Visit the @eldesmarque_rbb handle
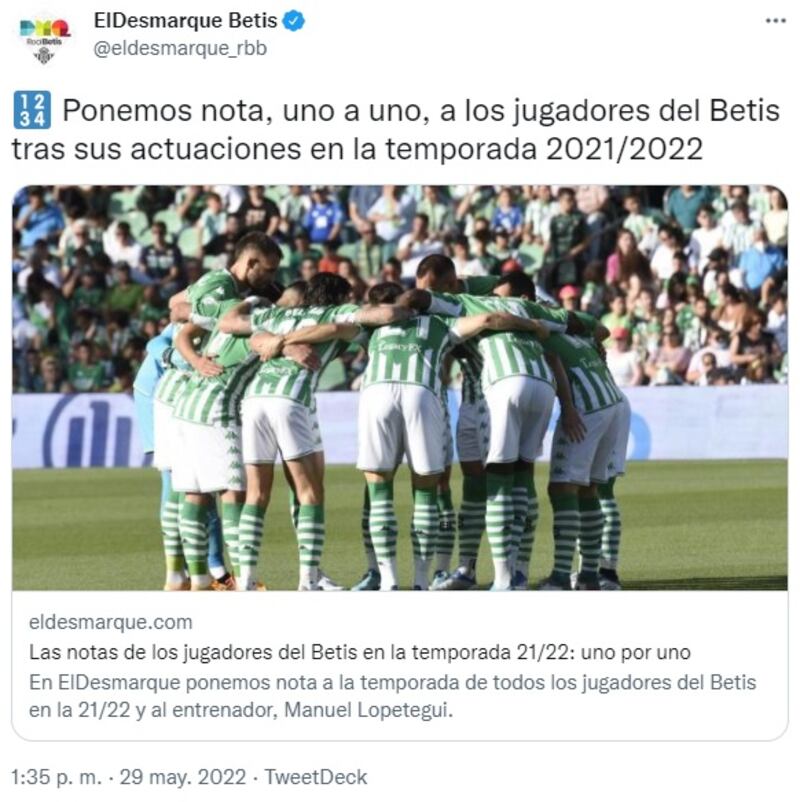Image resolution: width=800 pixels, height=802 pixels. 180,49
